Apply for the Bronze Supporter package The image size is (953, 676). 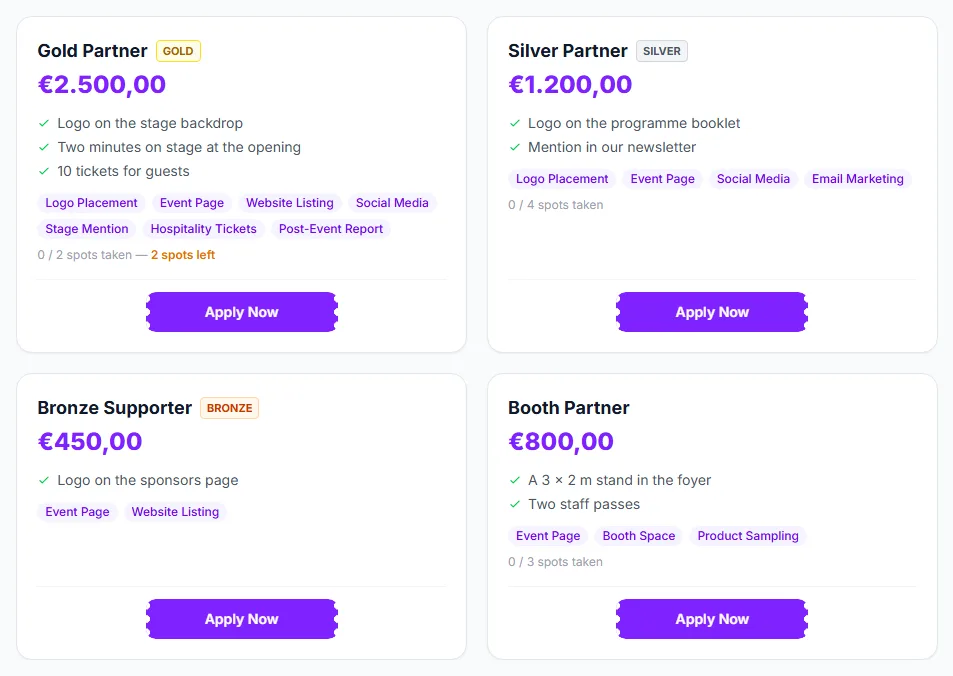(241, 619)
